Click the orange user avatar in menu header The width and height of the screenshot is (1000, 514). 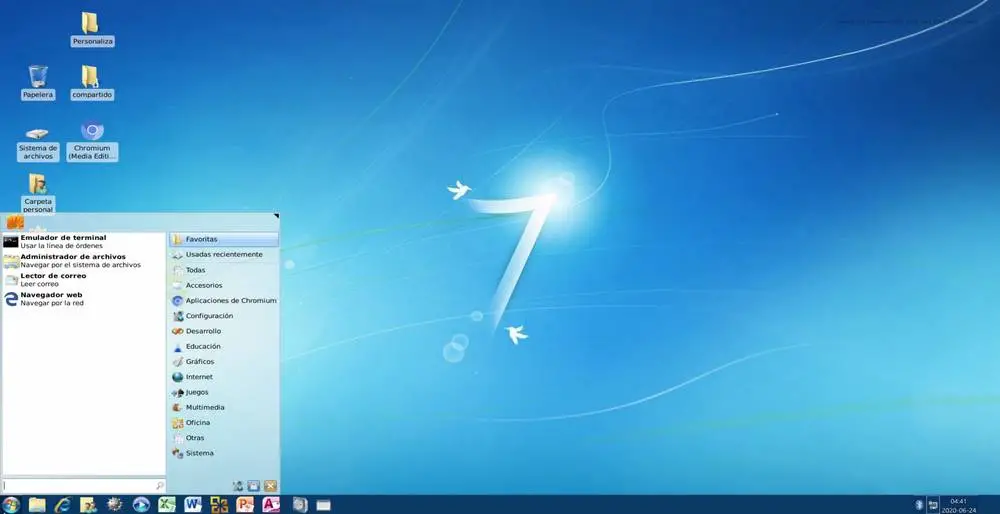pyautogui.click(x=15, y=223)
